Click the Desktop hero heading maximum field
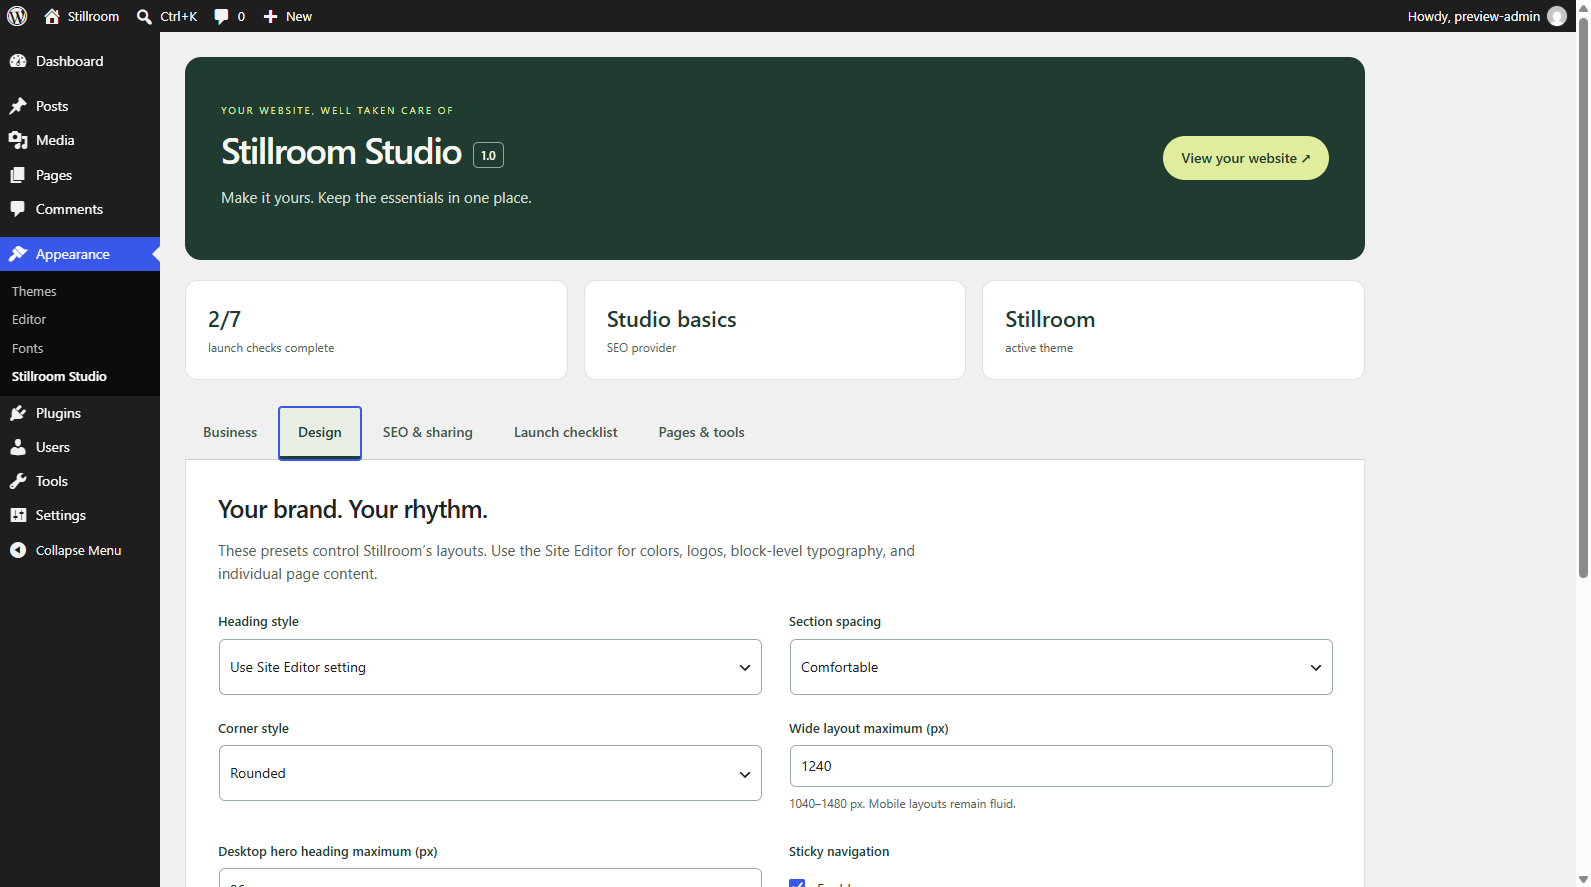Image resolution: width=1591 pixels, height=887 pixels. point(490,878)
